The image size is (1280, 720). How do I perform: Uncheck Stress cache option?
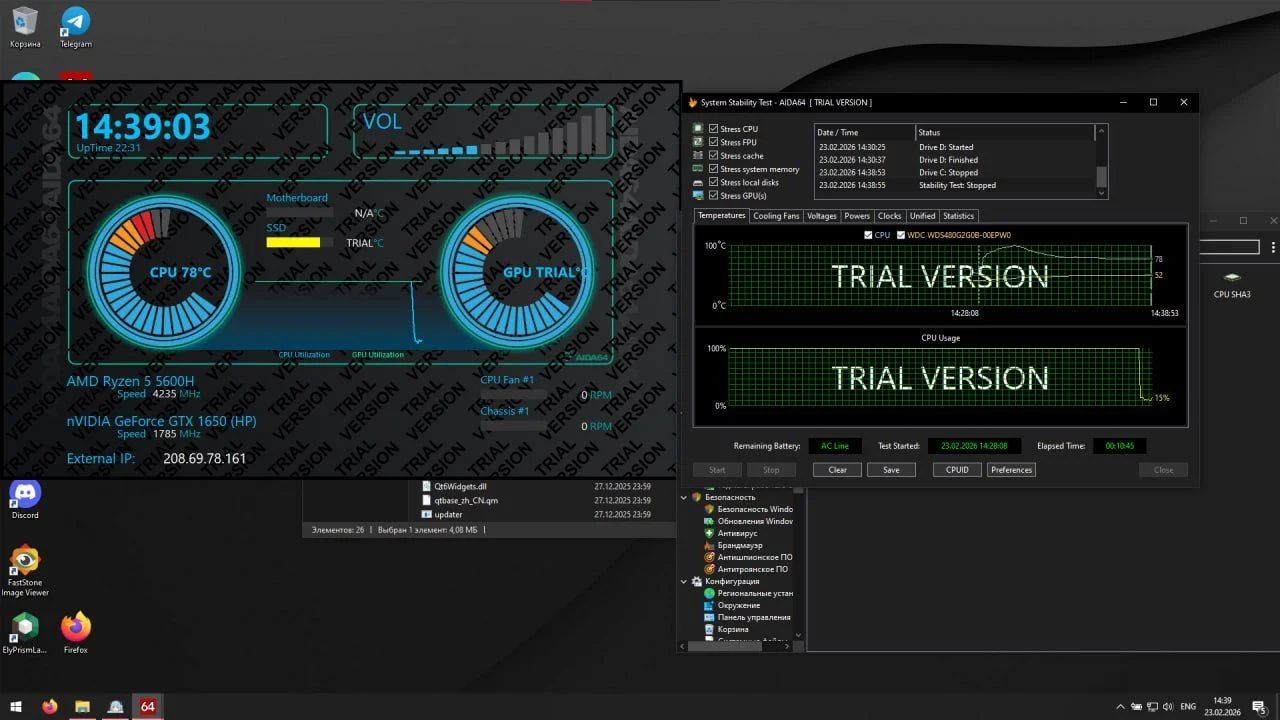click(713, 156)
